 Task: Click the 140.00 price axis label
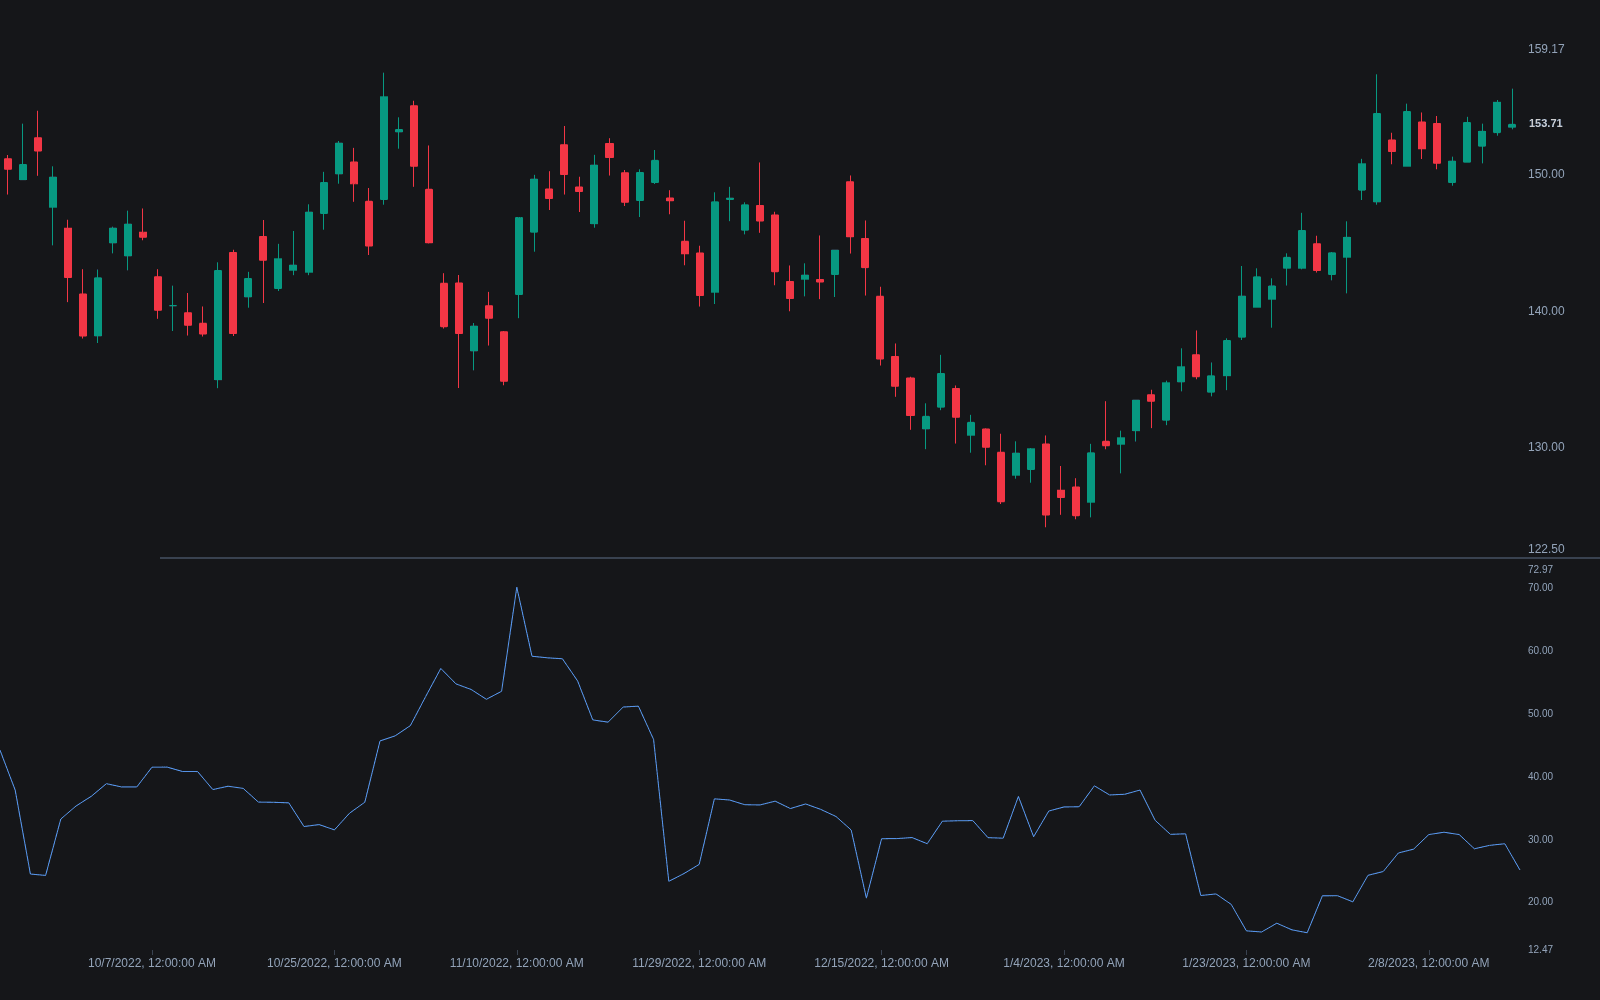[1546, 311]
